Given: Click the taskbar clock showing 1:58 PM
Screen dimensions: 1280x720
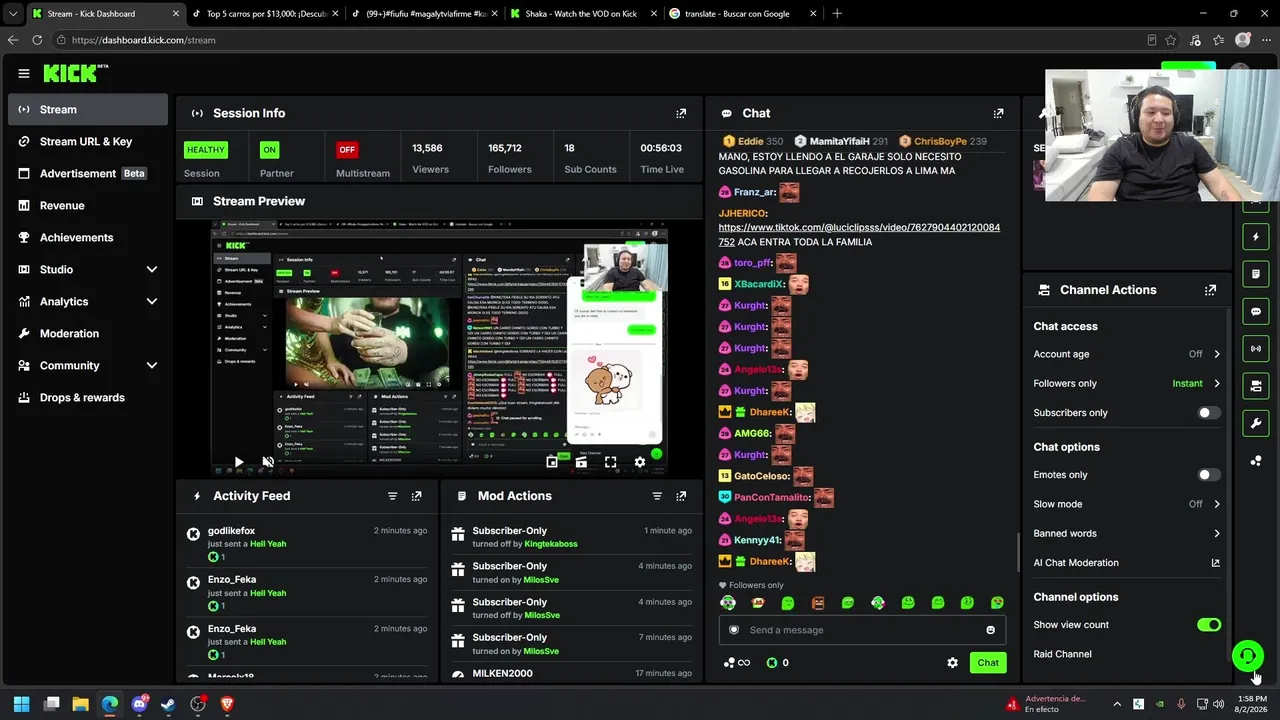Looking at the screenshot, I should pos(1252,704).
